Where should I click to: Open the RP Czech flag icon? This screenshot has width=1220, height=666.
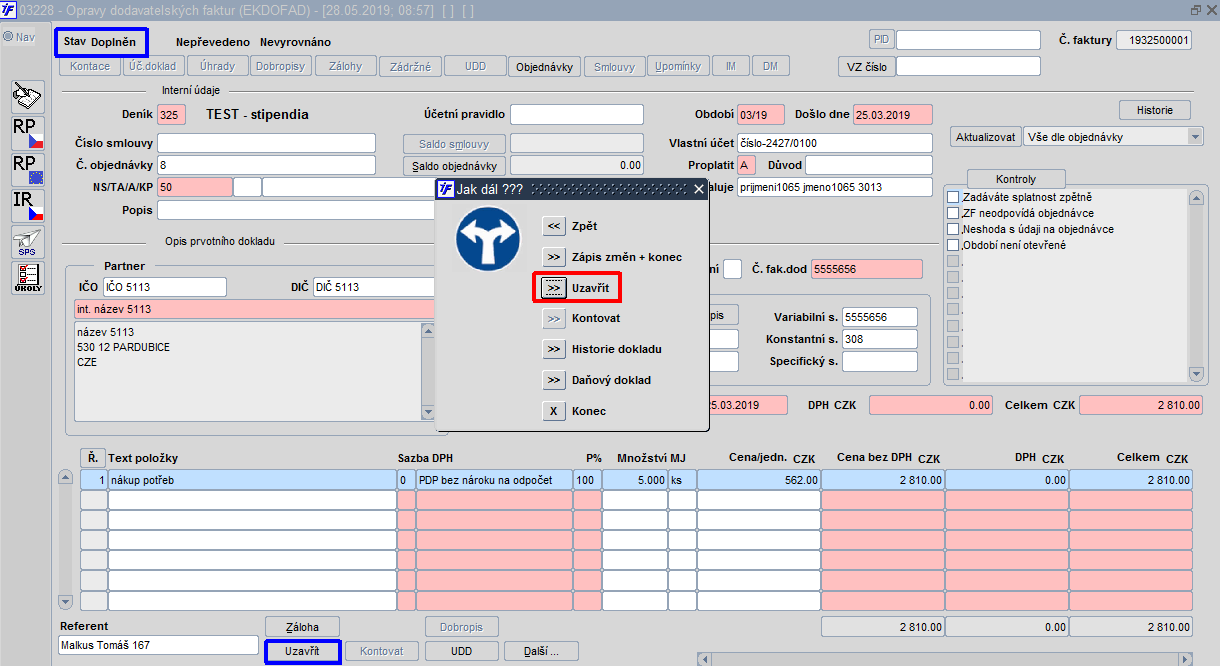pyautogui.click(x=27, y=133)
